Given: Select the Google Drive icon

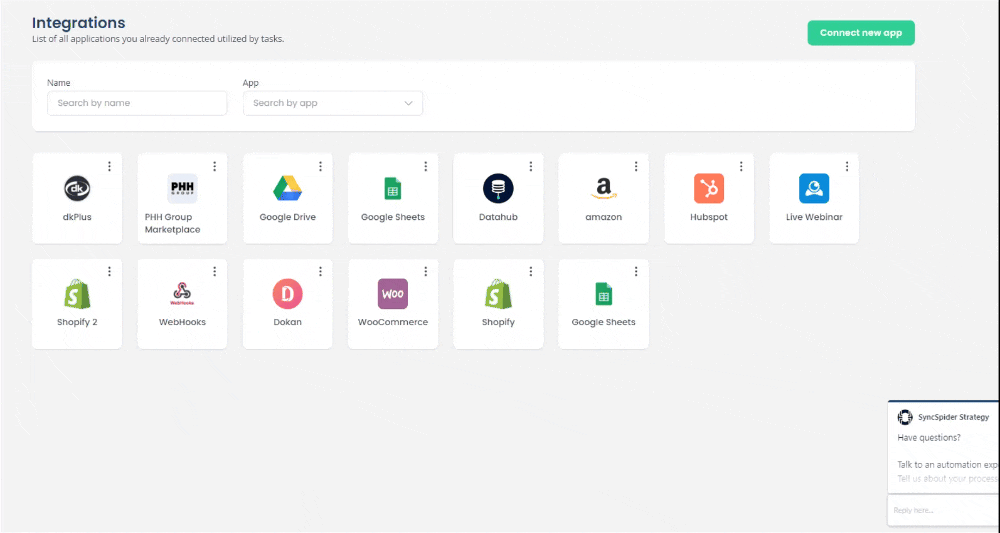Looking at the screenshot, I should 288,188.
